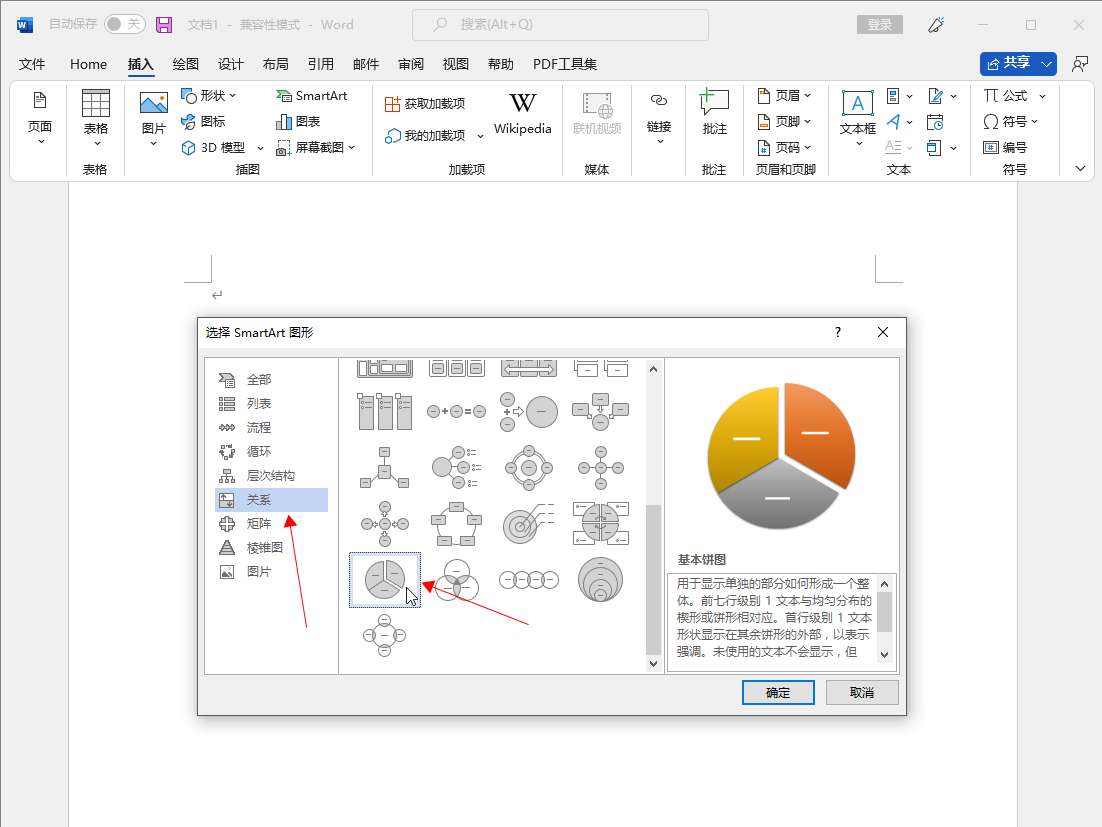Open the pen/coming soon icon
This screenshot has width=1102, height=827.
coord(935,25)
